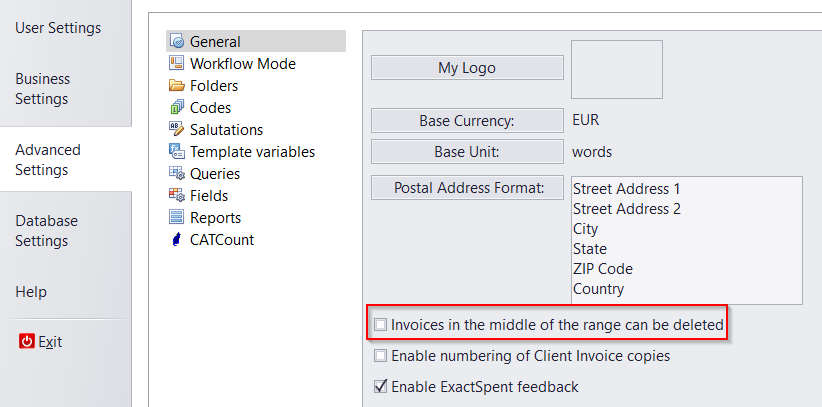
Task: Open the Codes settings icon
Action: pyautogui.click(x=177, y=107)
